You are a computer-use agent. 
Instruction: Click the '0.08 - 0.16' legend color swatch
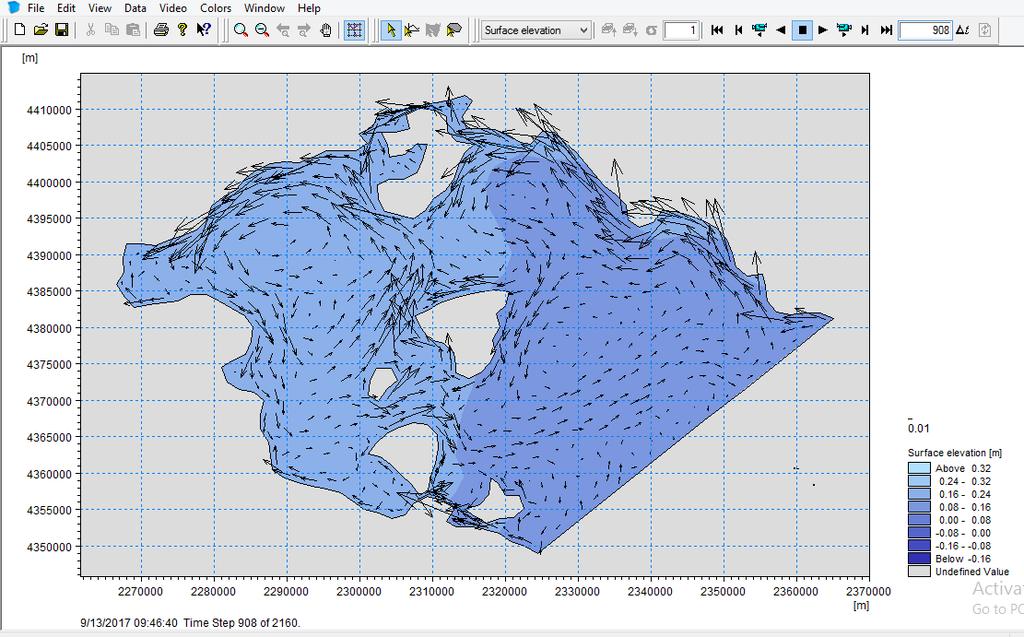[919, 507]
